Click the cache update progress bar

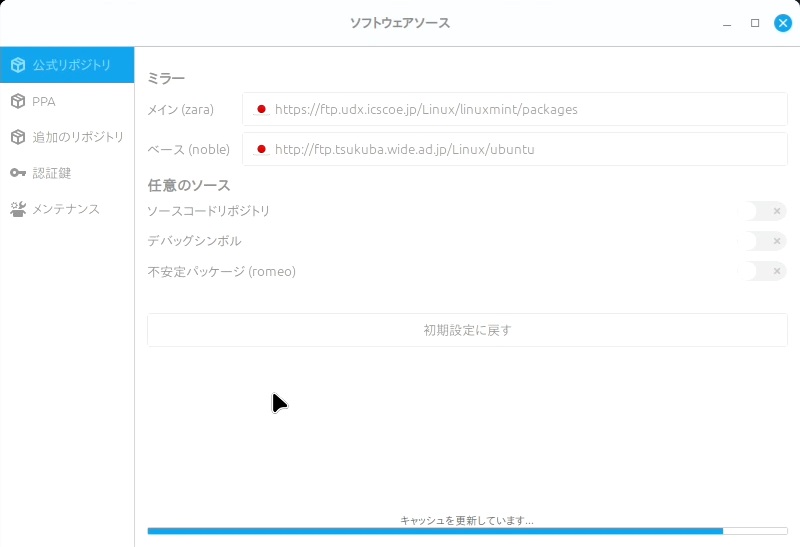466,531
